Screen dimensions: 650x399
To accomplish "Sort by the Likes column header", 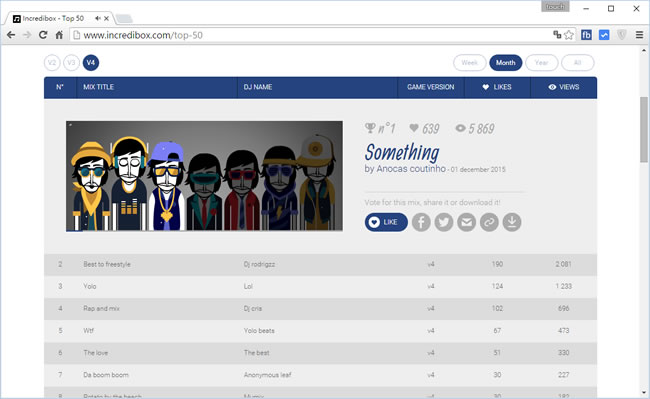I will (x=497, y=87).
